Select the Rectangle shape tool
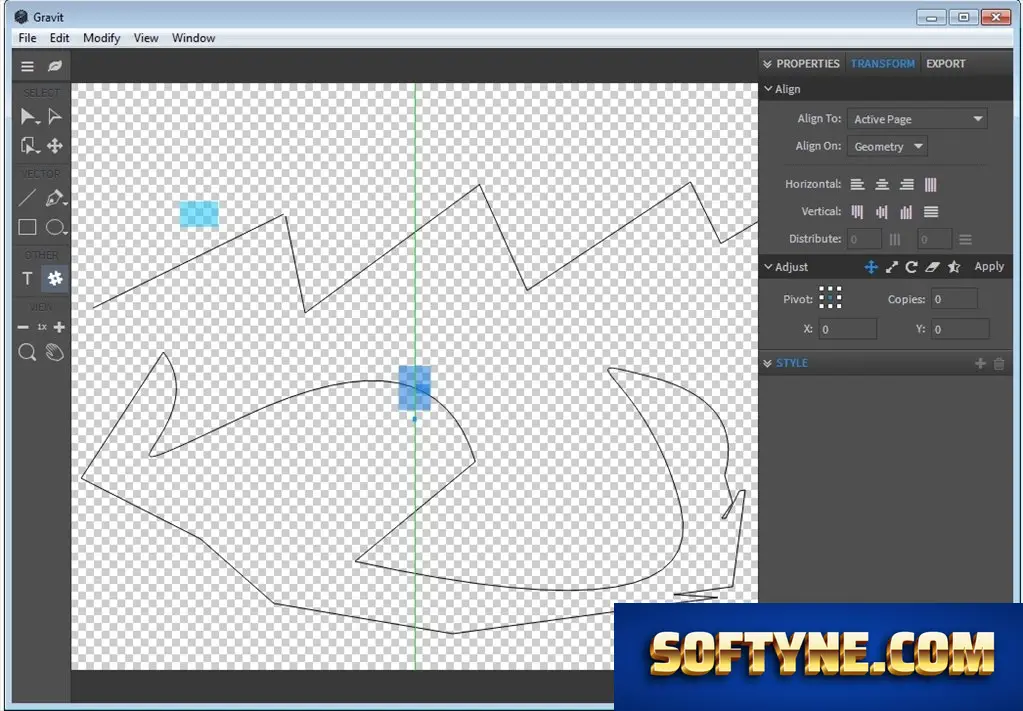Image resolution: width=1023 pixels, height=711 pixels. pos(27,227)
